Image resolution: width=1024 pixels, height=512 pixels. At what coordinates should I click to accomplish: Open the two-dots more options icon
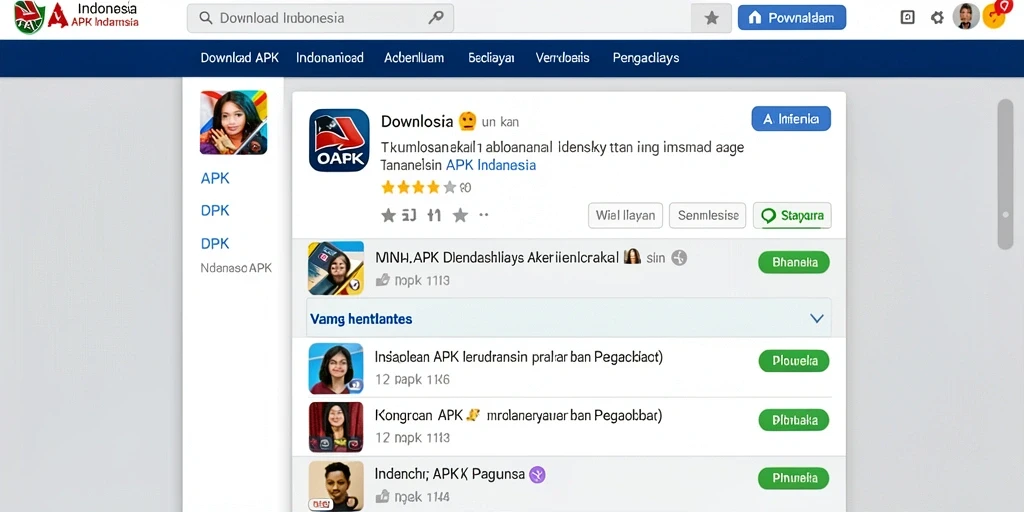[x=484, y=214]
